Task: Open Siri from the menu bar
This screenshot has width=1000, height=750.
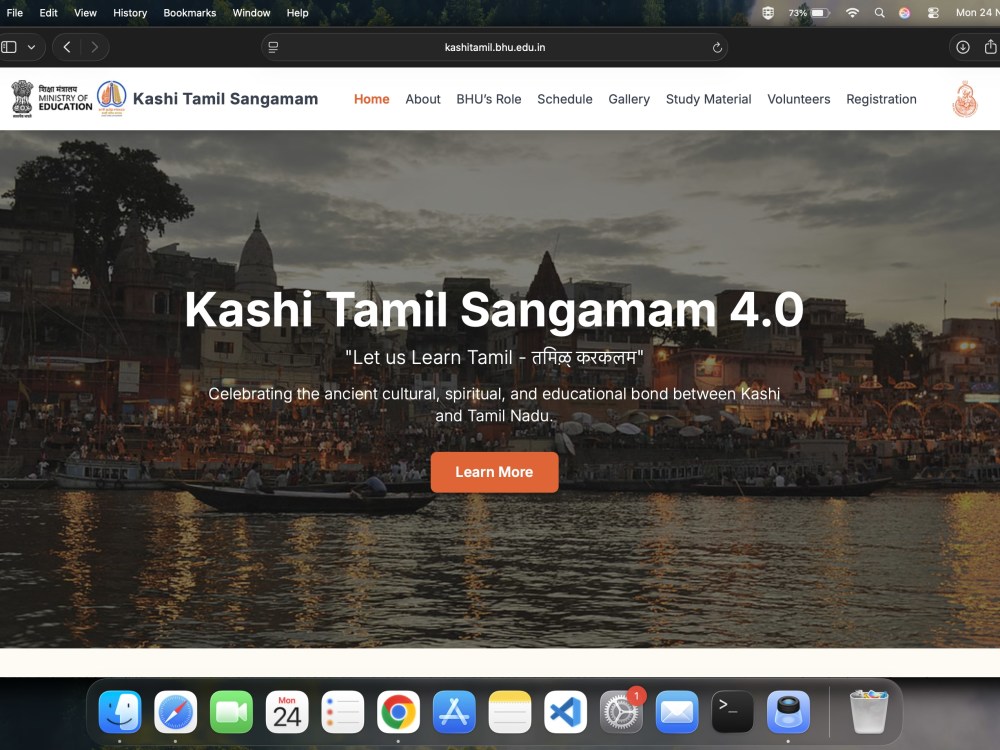Action: coord(904,13)
